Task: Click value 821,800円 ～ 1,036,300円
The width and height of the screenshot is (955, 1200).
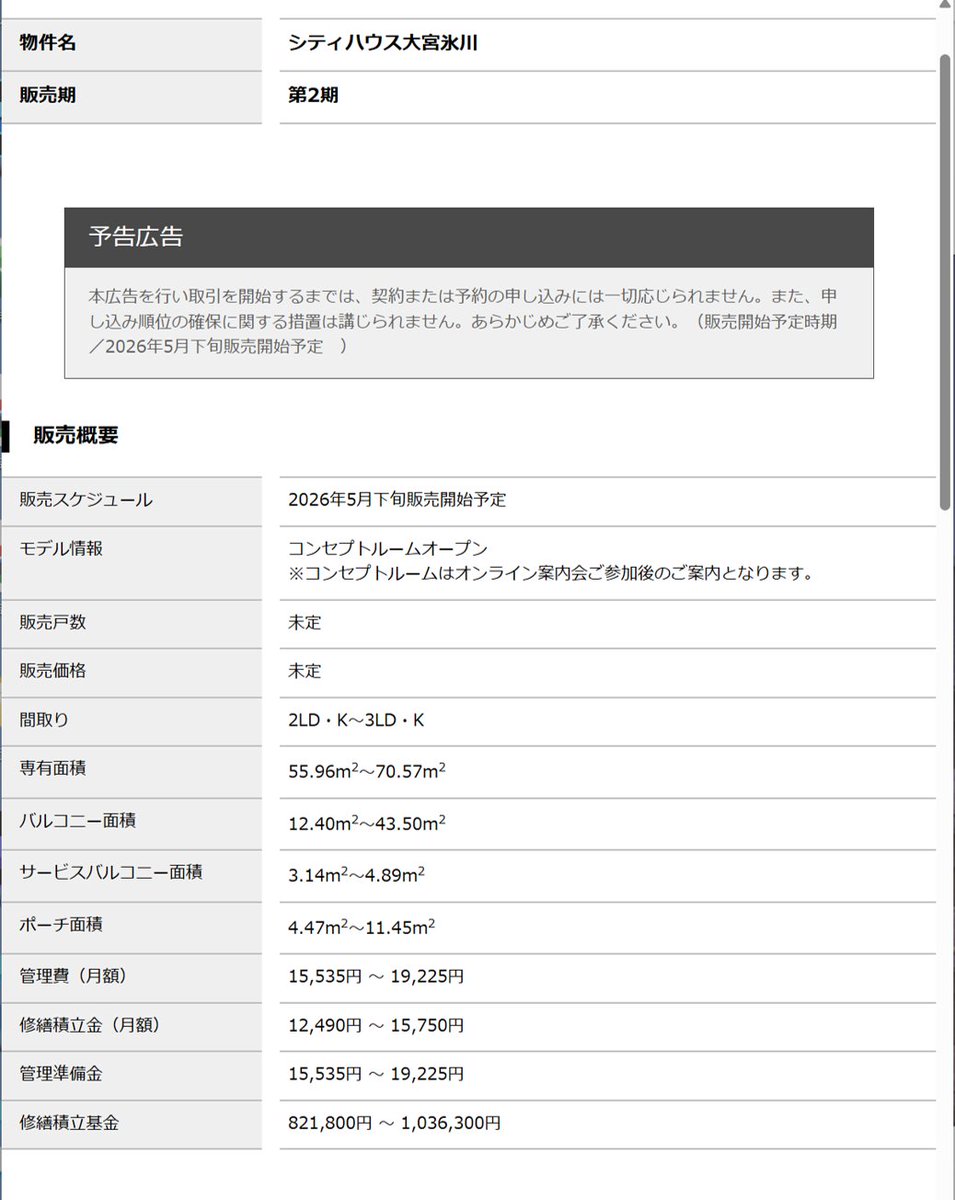Action: (x=395, y=1124)
